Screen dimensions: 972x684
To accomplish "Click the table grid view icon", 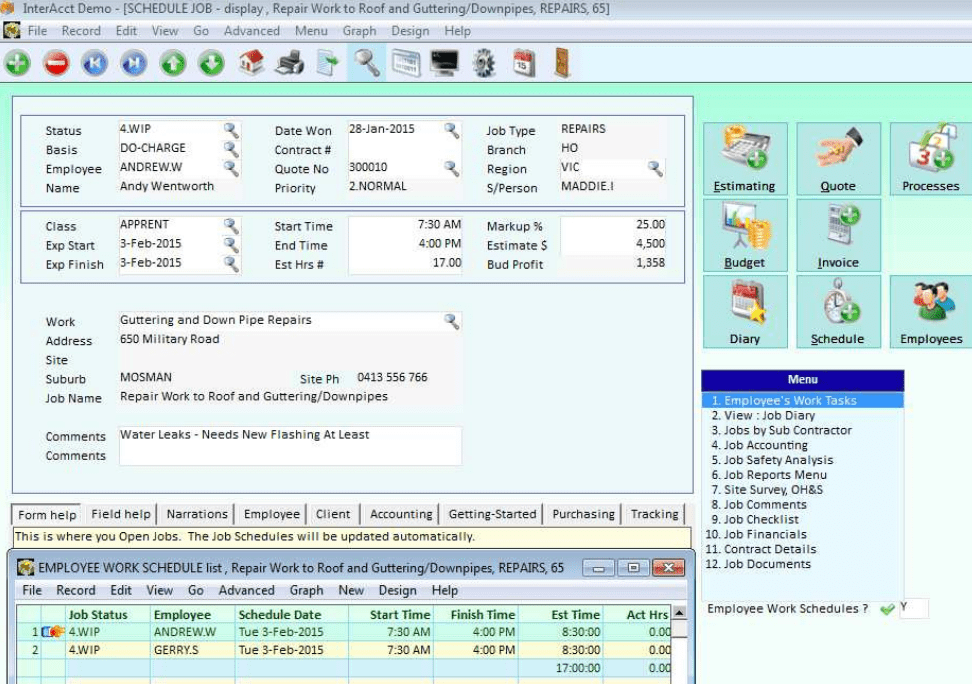I will pyautogui.click(x=406, y=63).
